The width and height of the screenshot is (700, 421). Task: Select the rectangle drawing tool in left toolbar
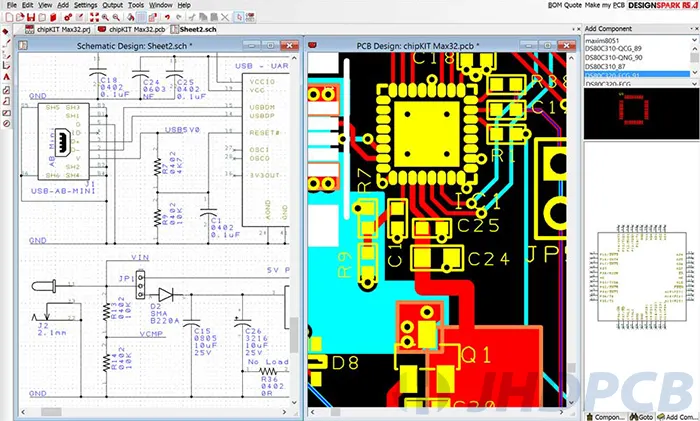point(6,113)
